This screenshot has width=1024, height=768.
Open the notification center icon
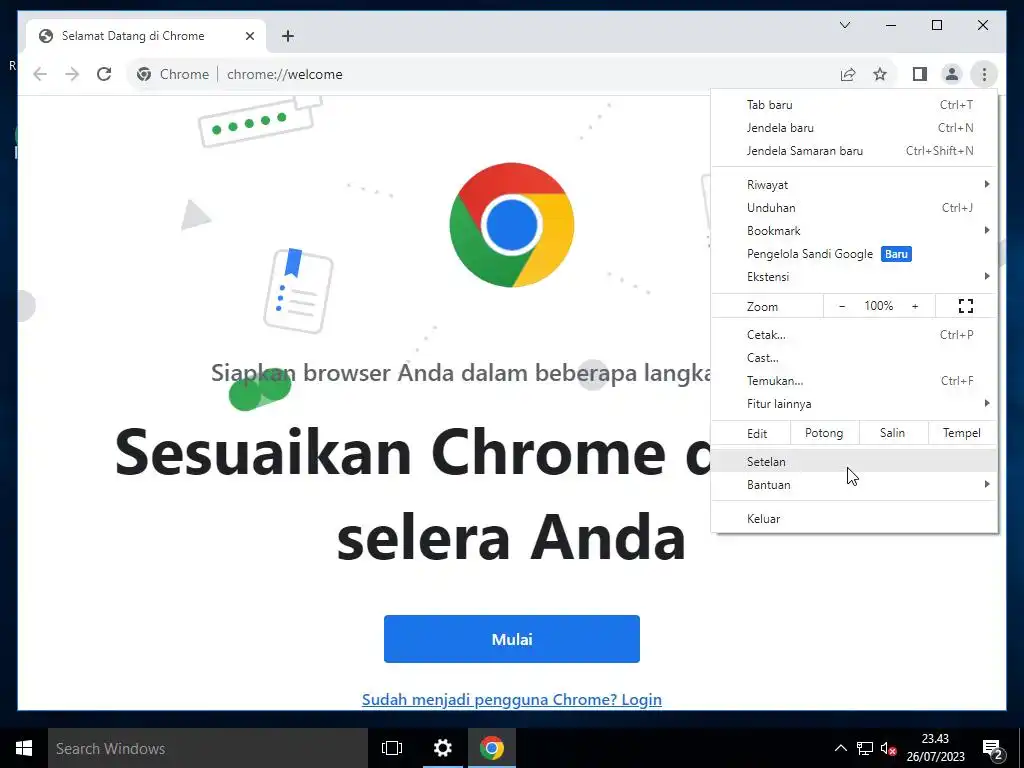click(993, 749)
